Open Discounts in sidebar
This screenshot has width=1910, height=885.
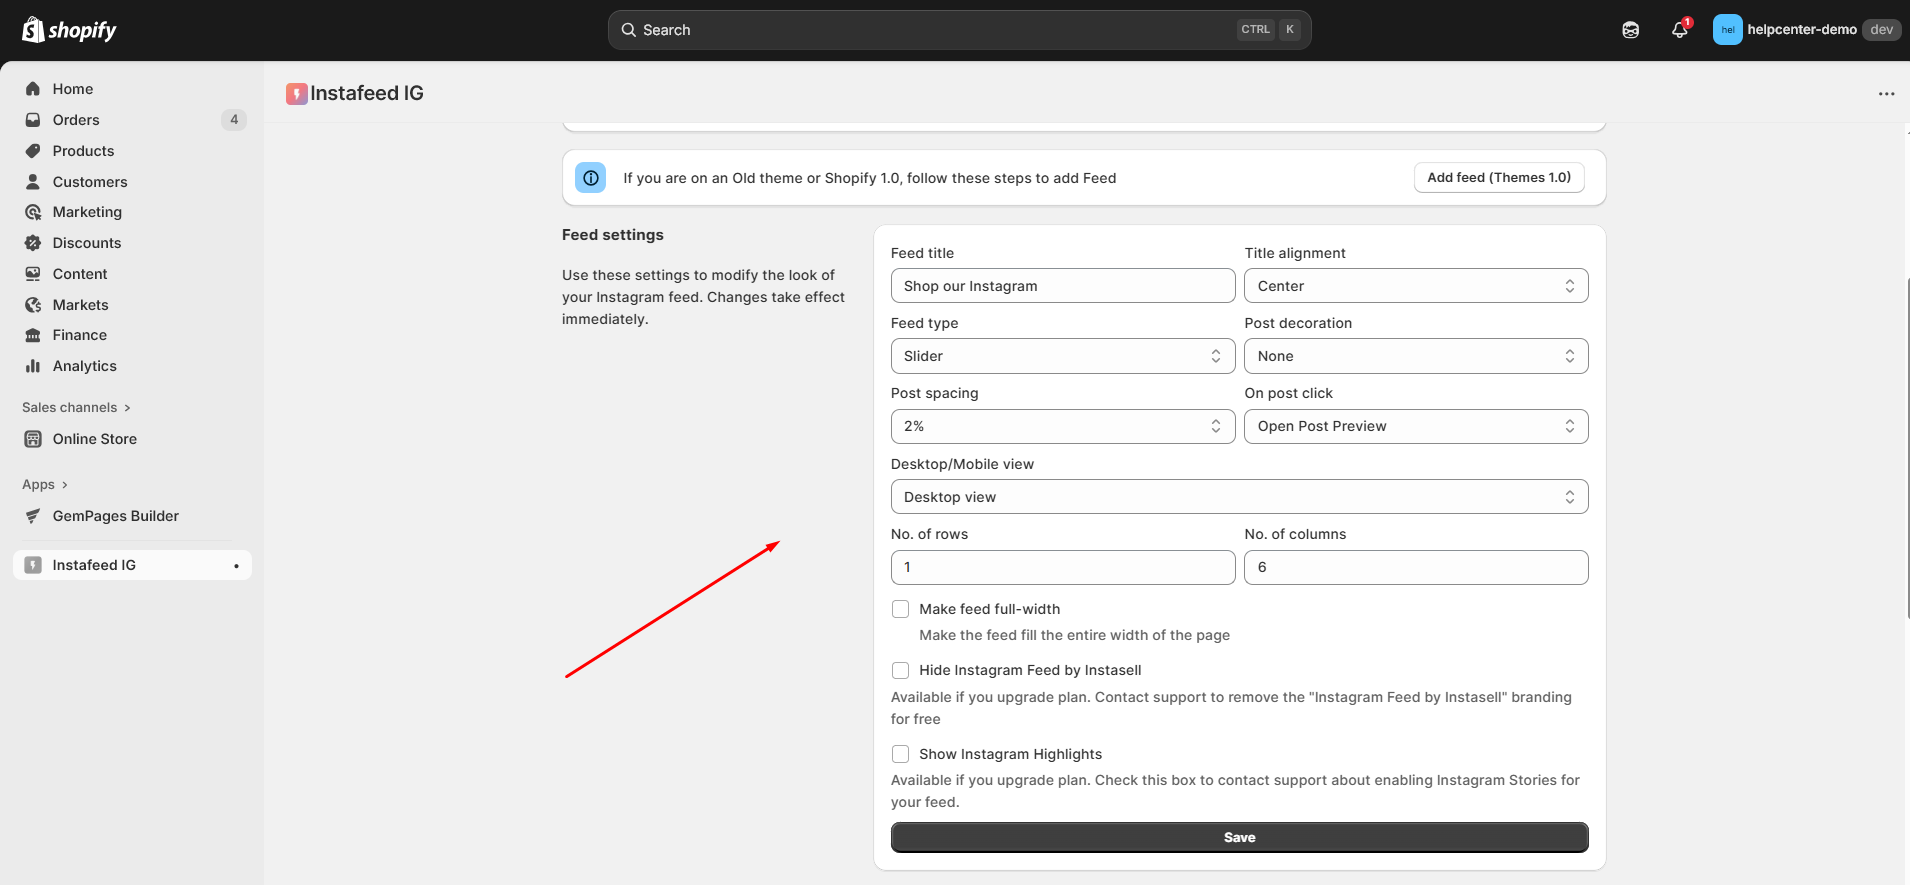(133, 243)
